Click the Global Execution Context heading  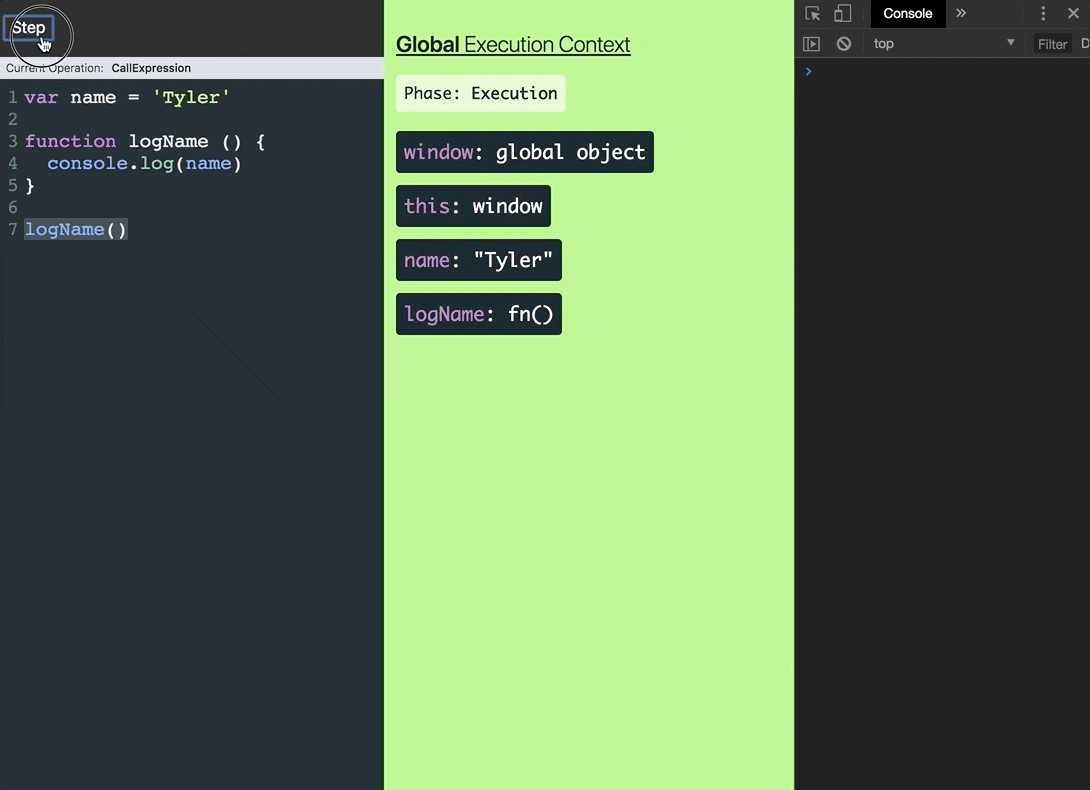(513, 45)
